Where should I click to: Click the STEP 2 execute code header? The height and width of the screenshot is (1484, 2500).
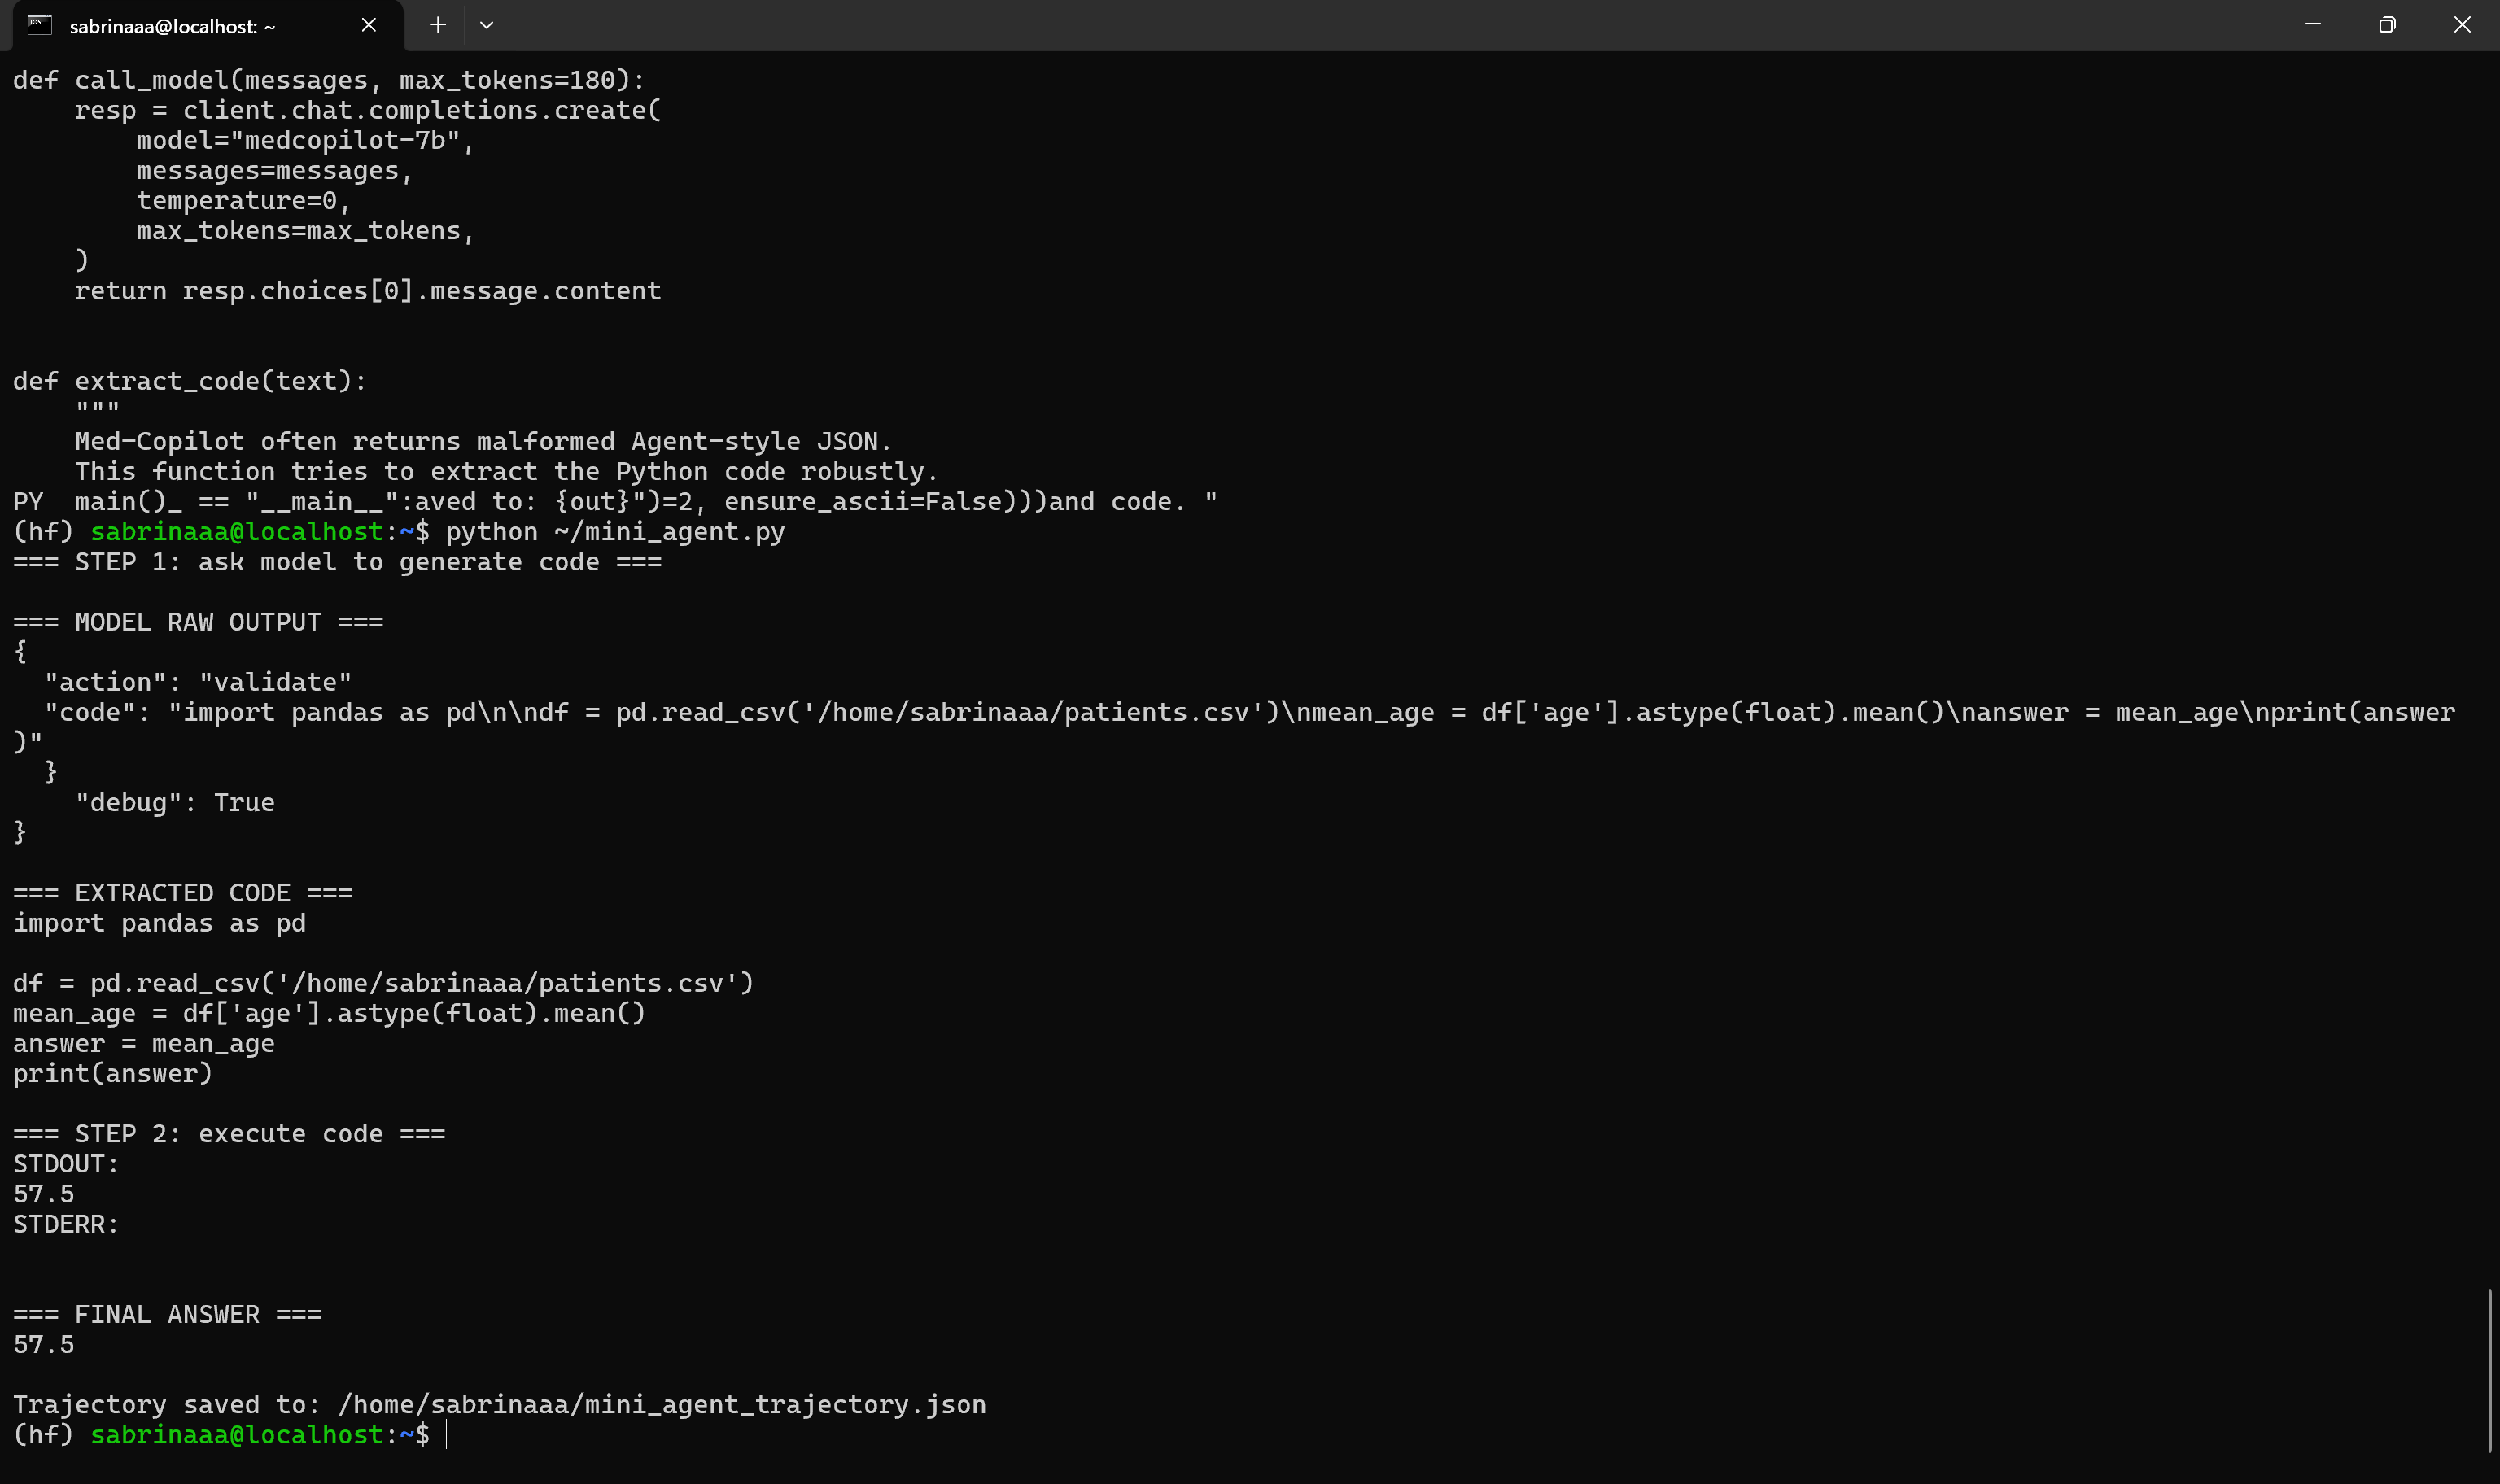pyautogui.click(x=229, y=1134)
